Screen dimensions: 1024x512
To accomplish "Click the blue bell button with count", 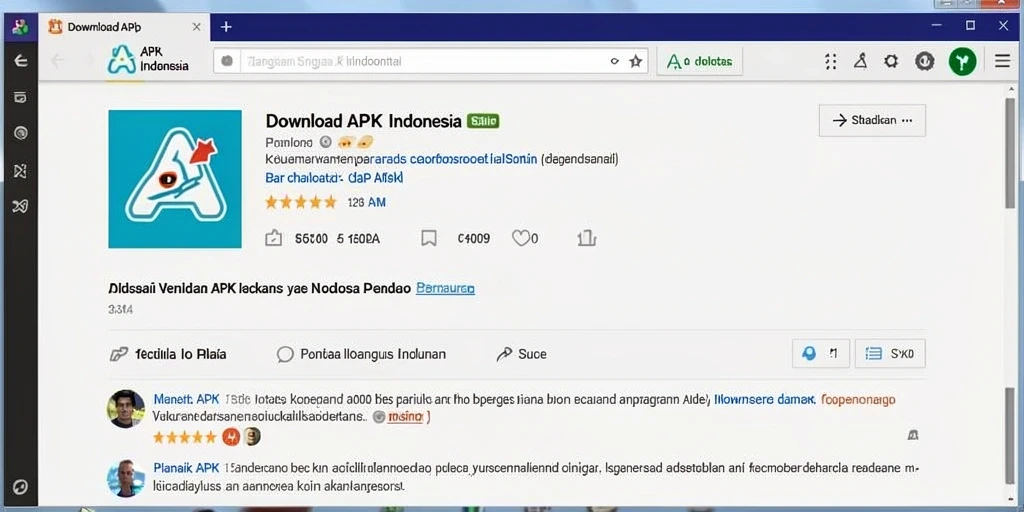I will (820, 353).
